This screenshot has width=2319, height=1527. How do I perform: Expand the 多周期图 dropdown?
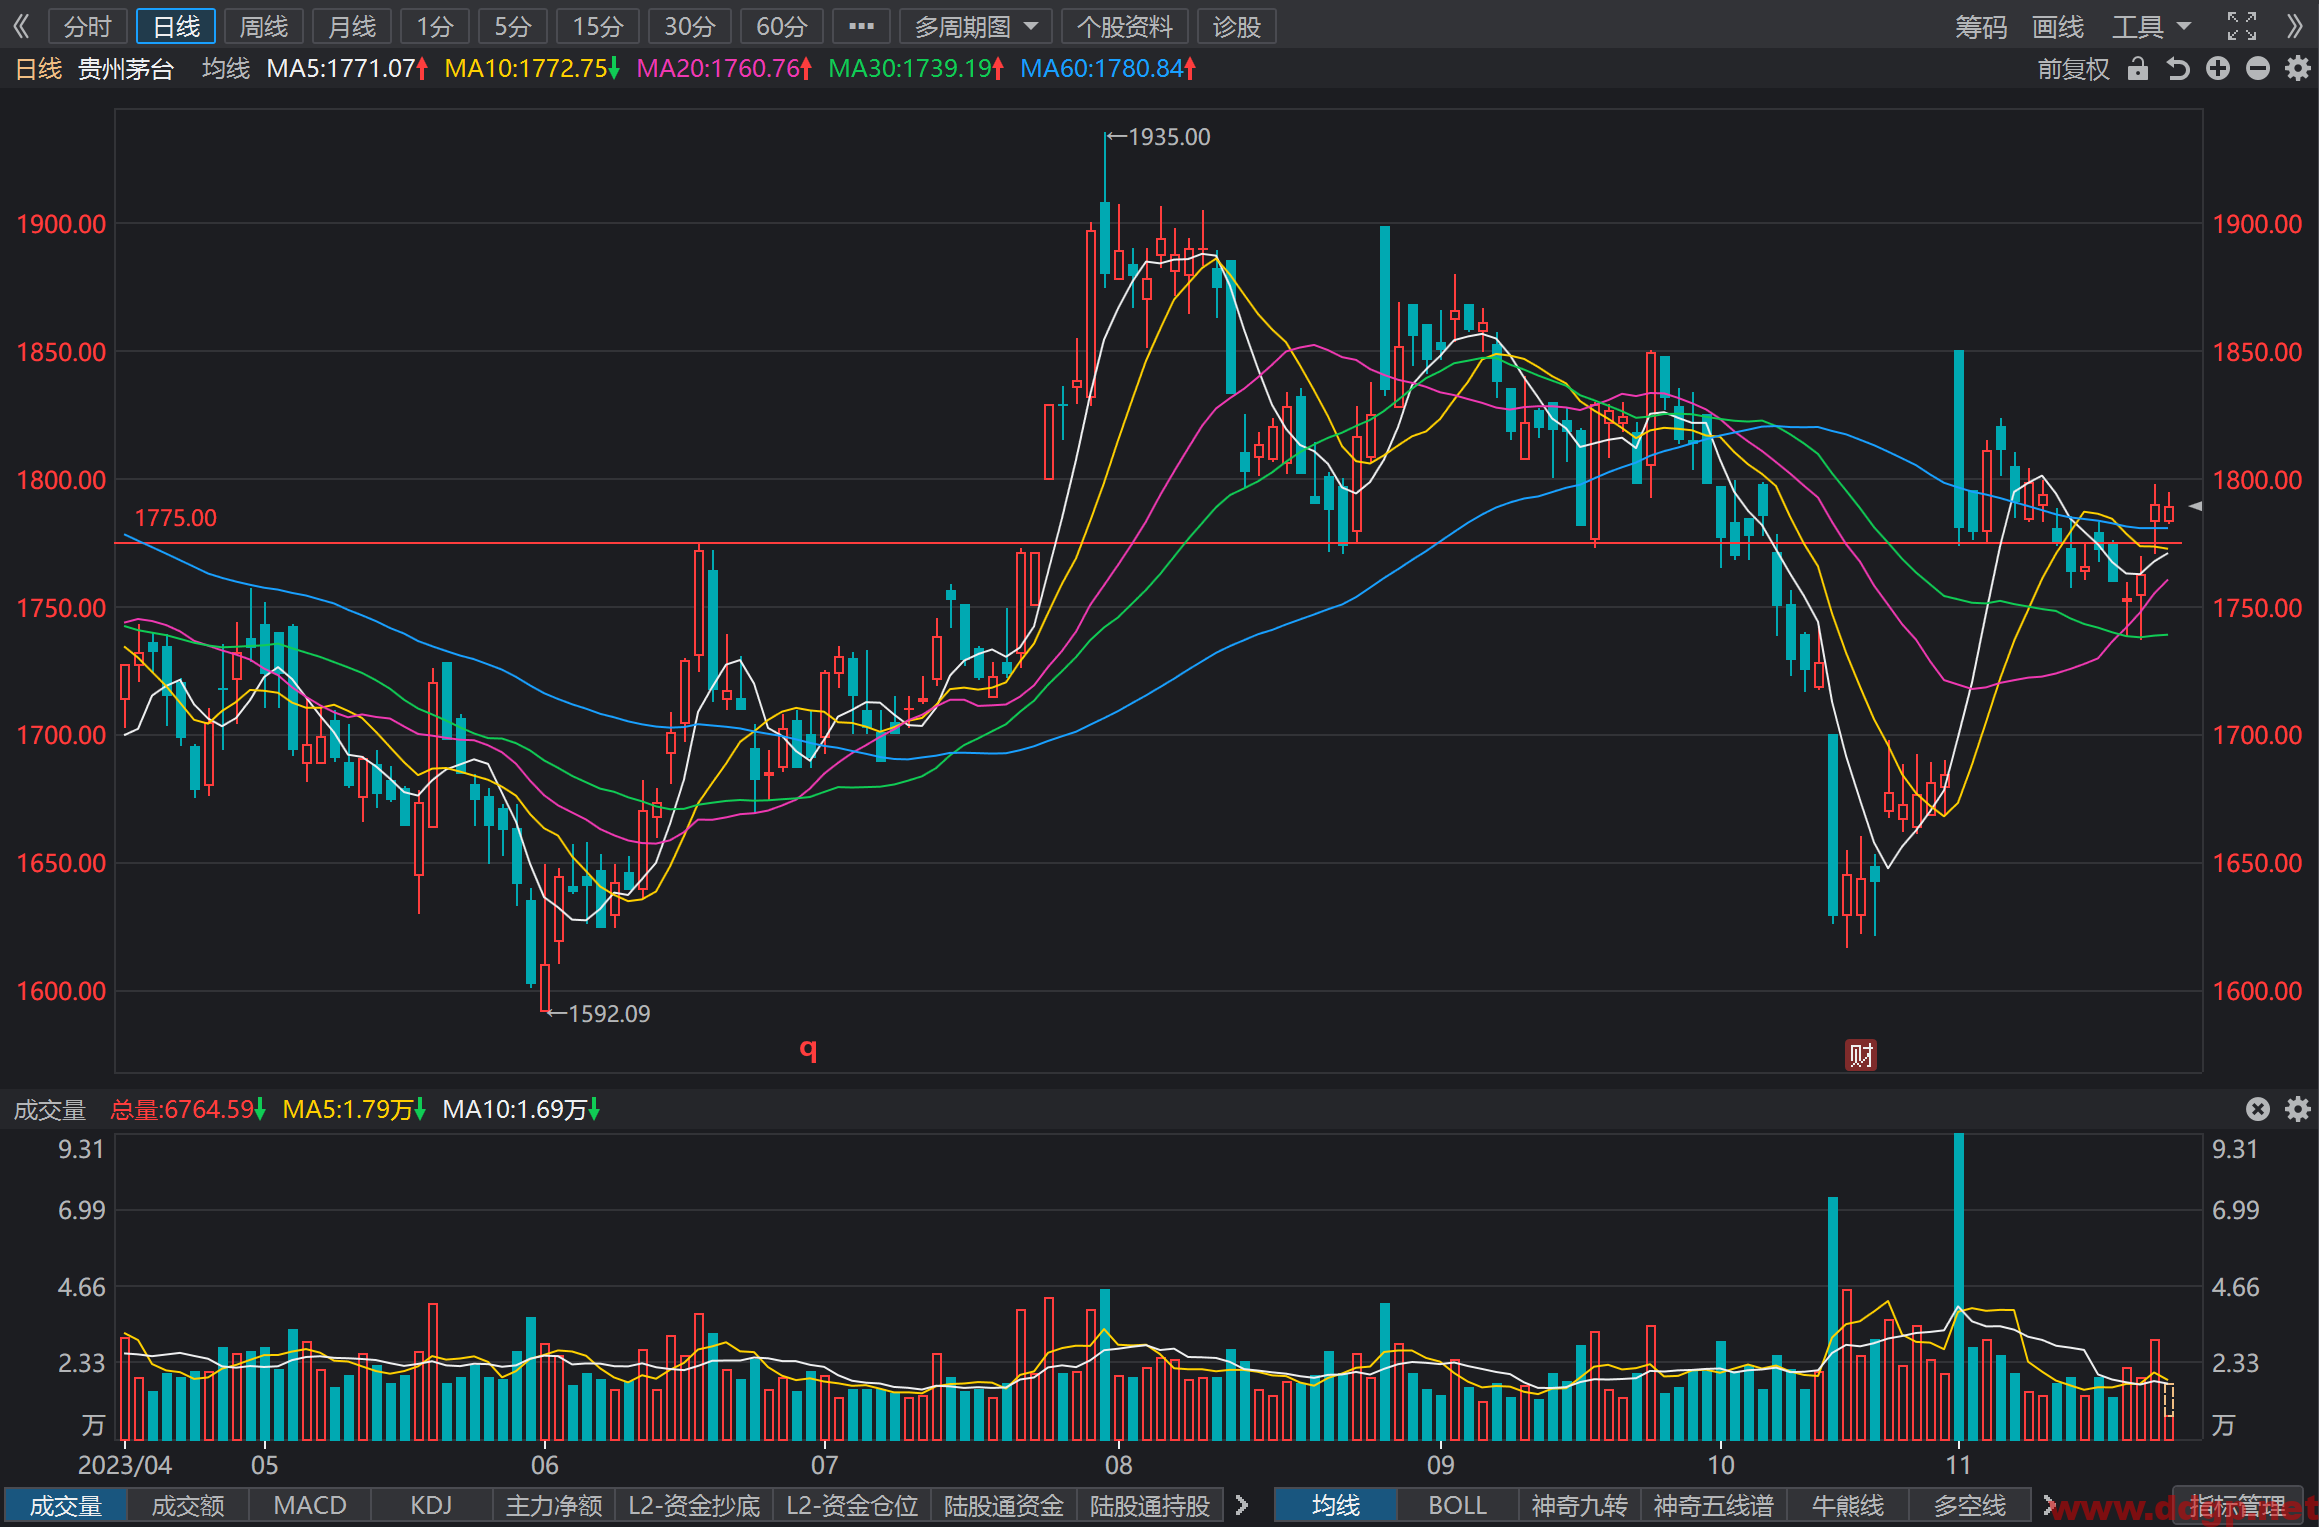click(x=976, y=27)
